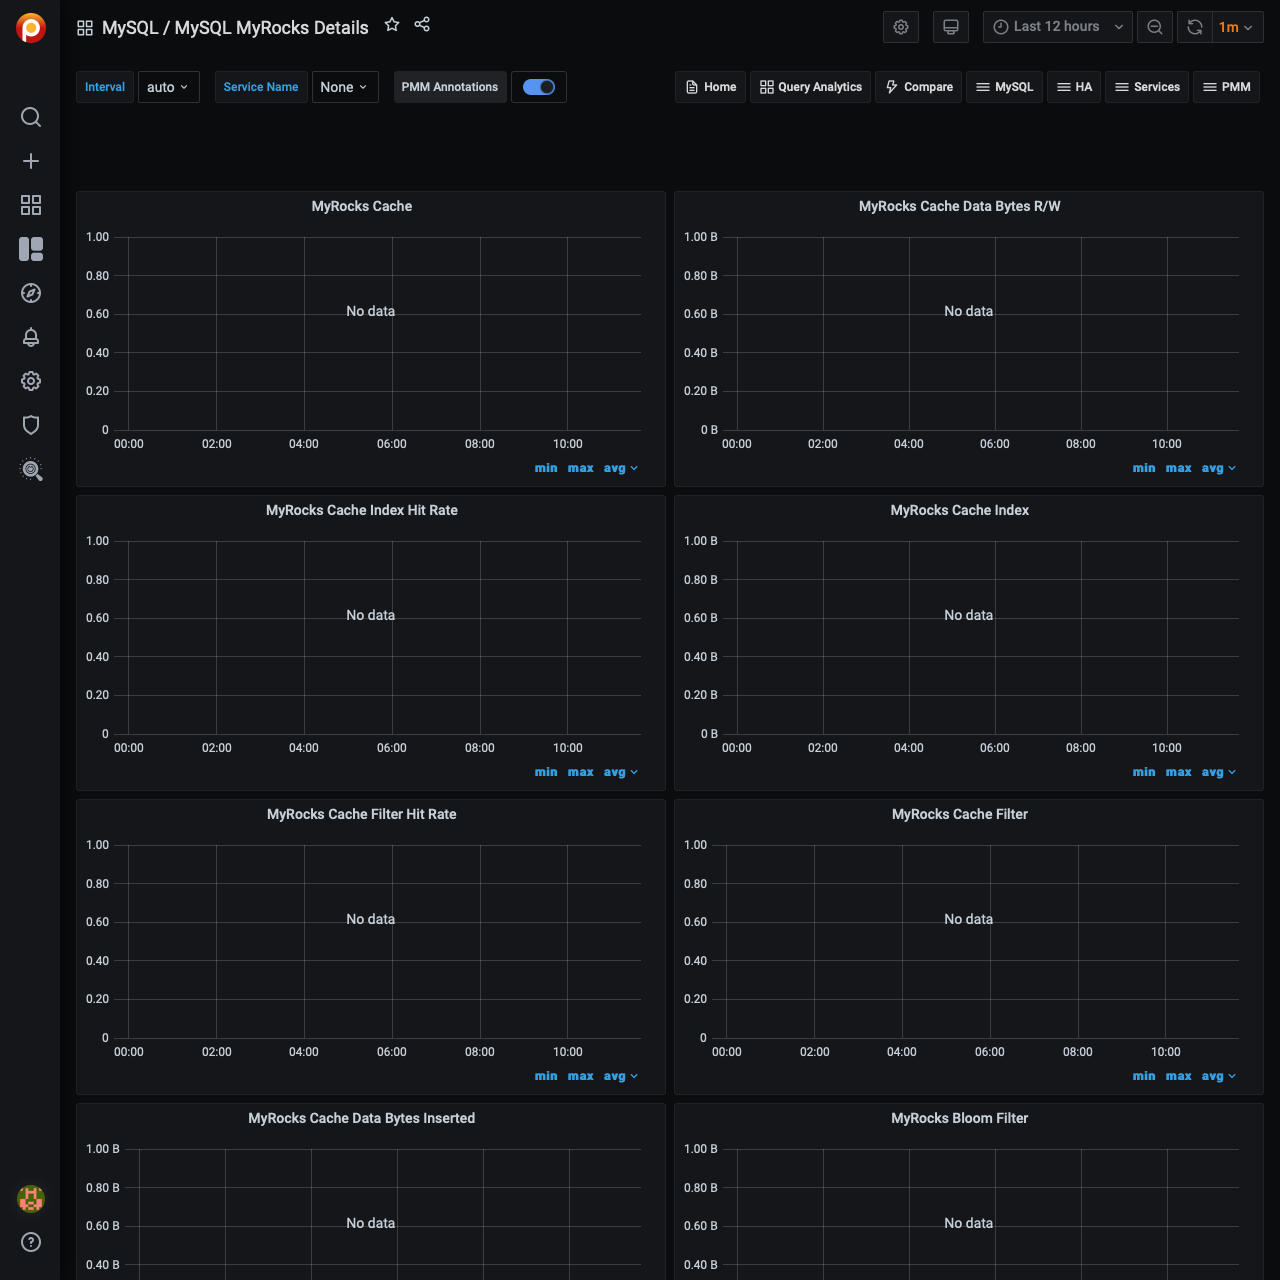Star this dashboard as favorite

click(392, 25)
